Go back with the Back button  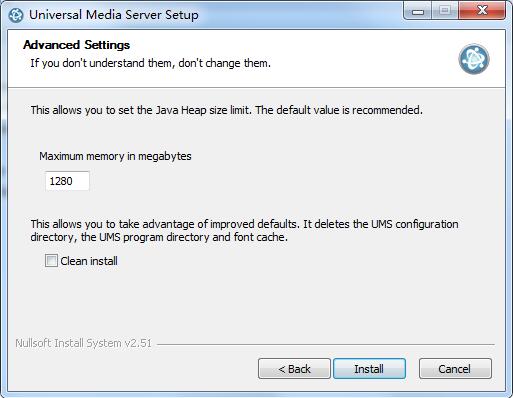(x=294, y=369)
